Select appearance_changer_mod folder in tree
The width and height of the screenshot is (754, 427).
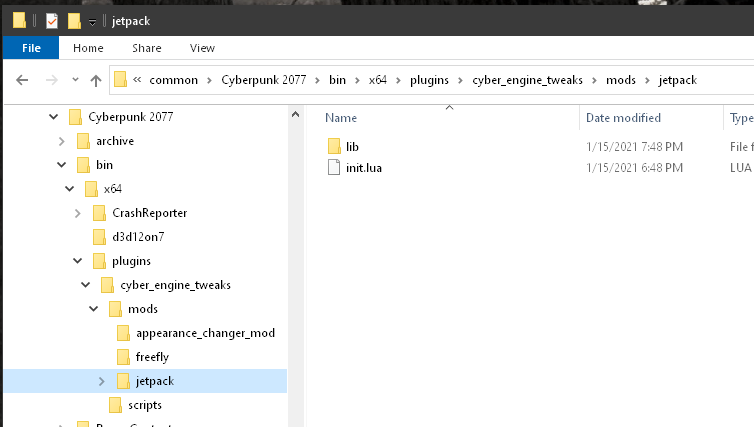[x=204, y=333]
